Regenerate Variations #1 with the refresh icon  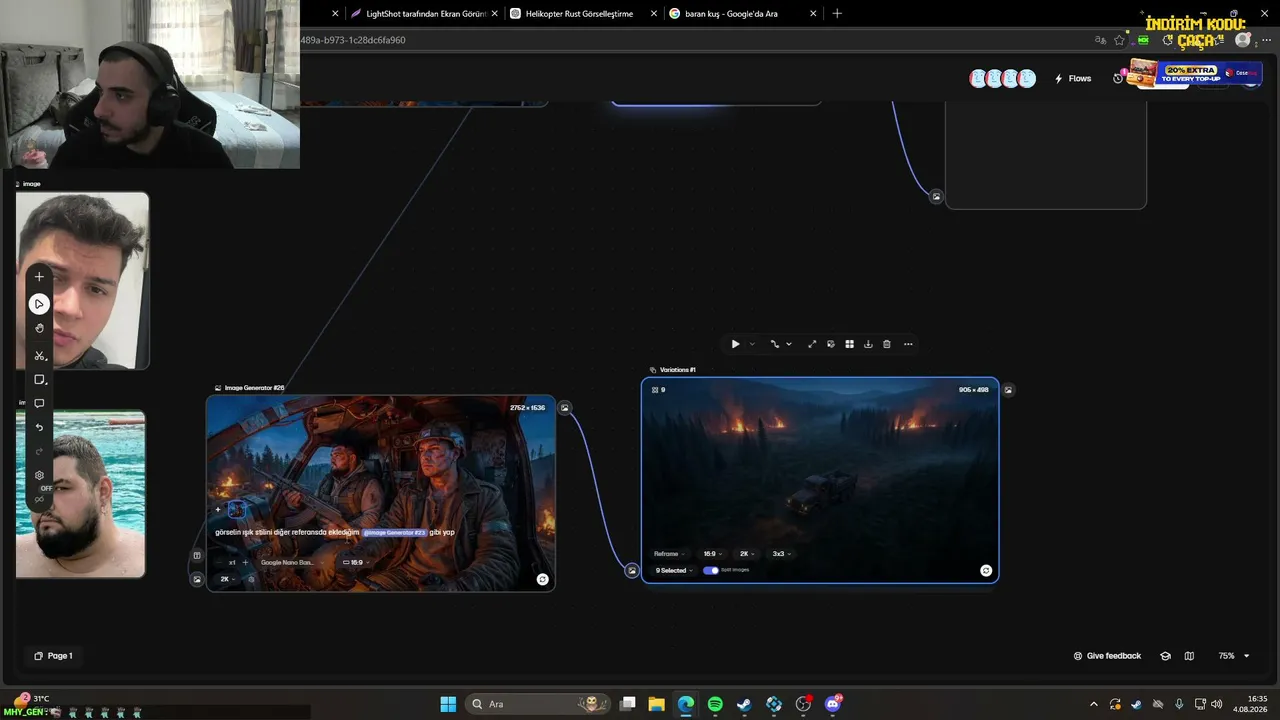[x=986, y=570]
